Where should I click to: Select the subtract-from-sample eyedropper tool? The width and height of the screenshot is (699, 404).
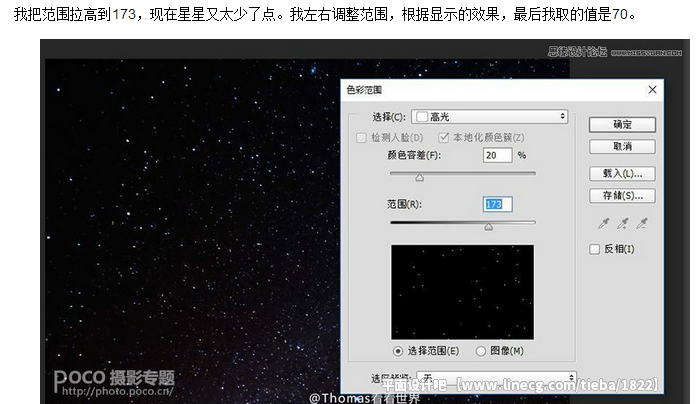click(641, 223)
